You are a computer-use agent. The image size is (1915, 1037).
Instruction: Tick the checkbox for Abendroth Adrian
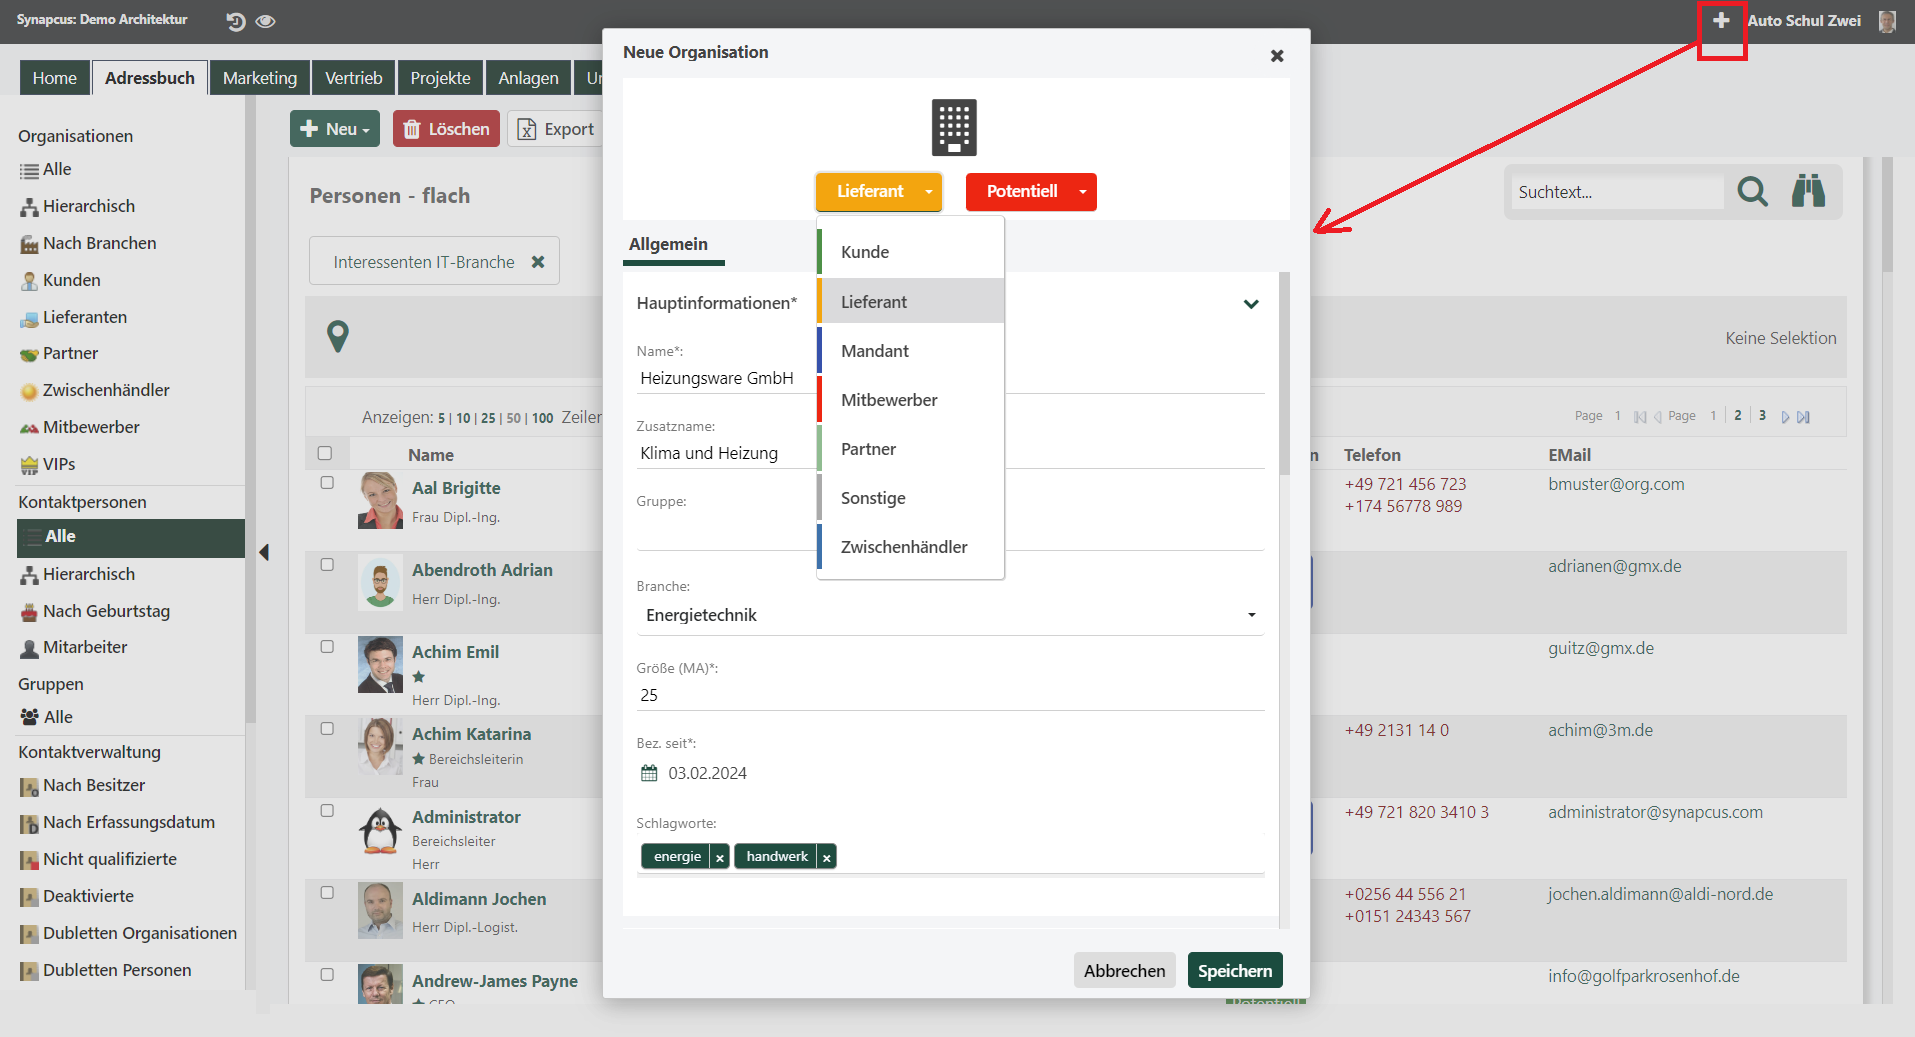tap(327, 565)
